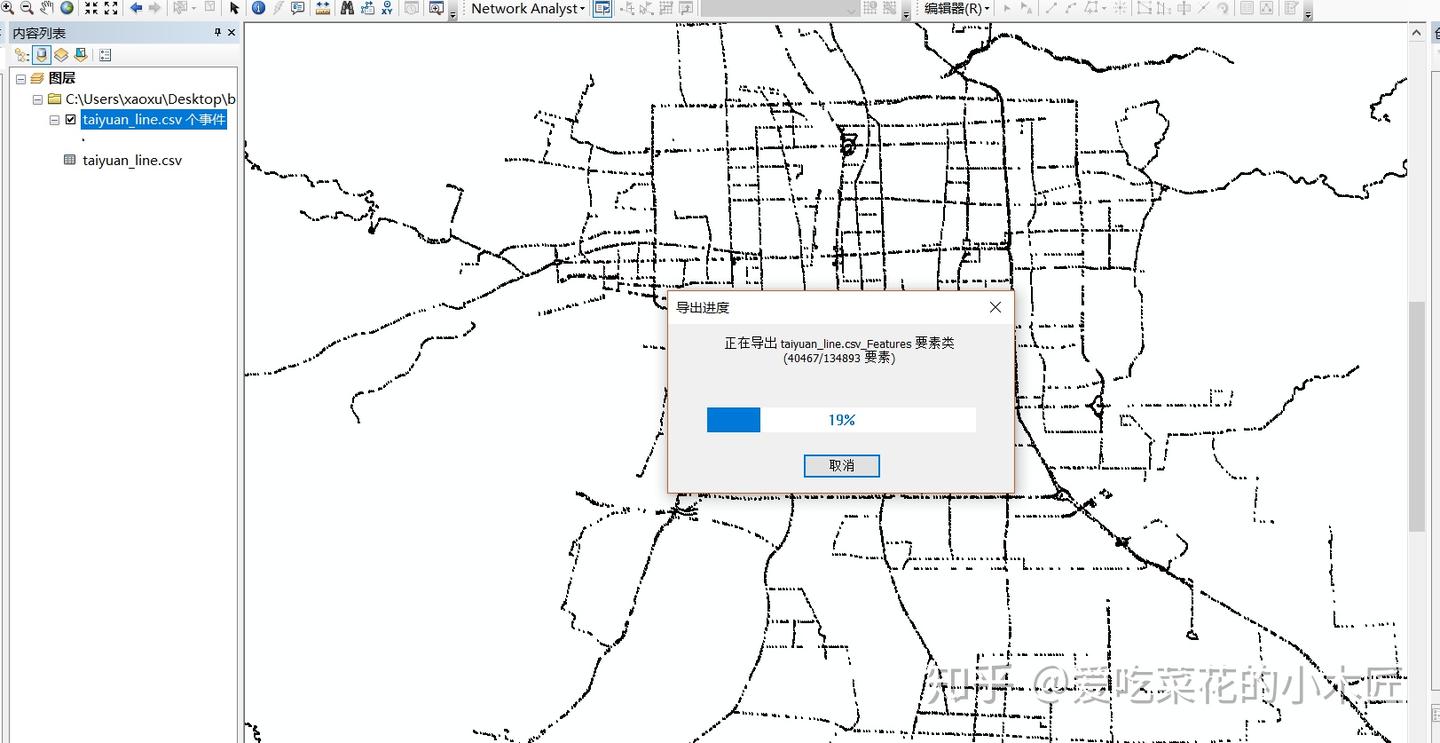Click the Point construction editor icon

tap(1119, 8)
